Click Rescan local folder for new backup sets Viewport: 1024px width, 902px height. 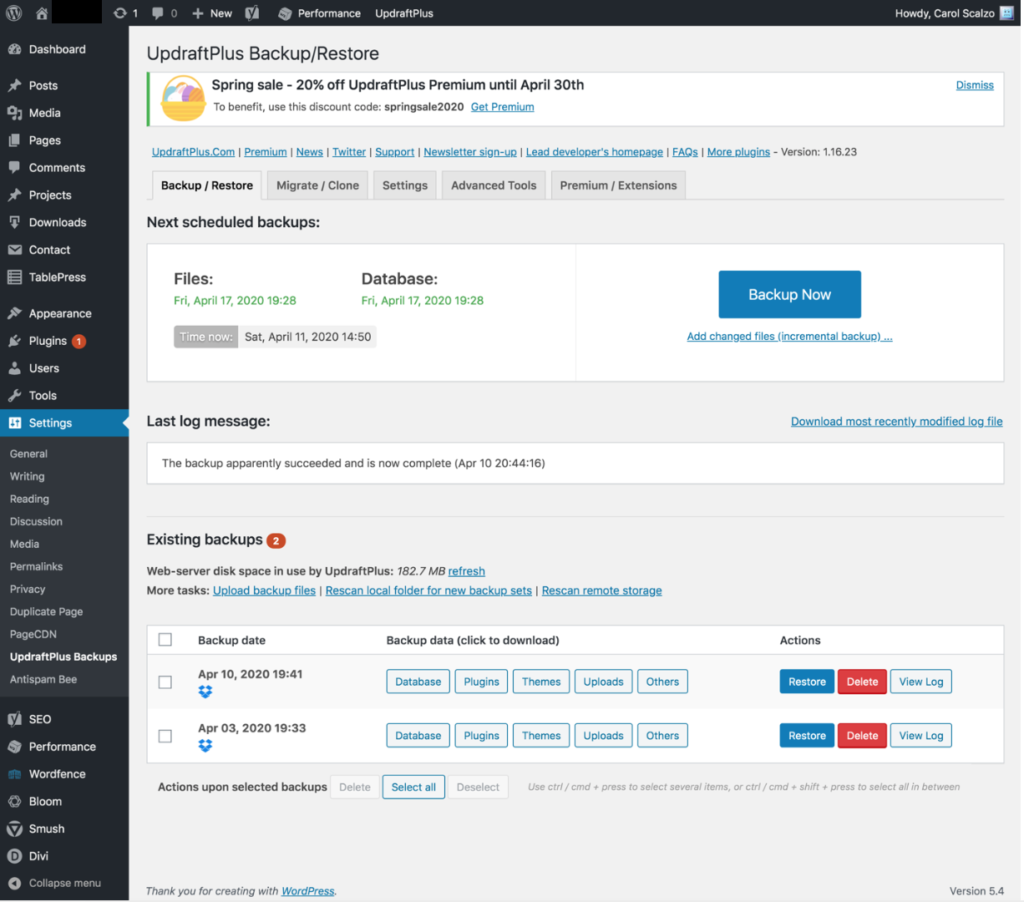[x=428, y=590]
